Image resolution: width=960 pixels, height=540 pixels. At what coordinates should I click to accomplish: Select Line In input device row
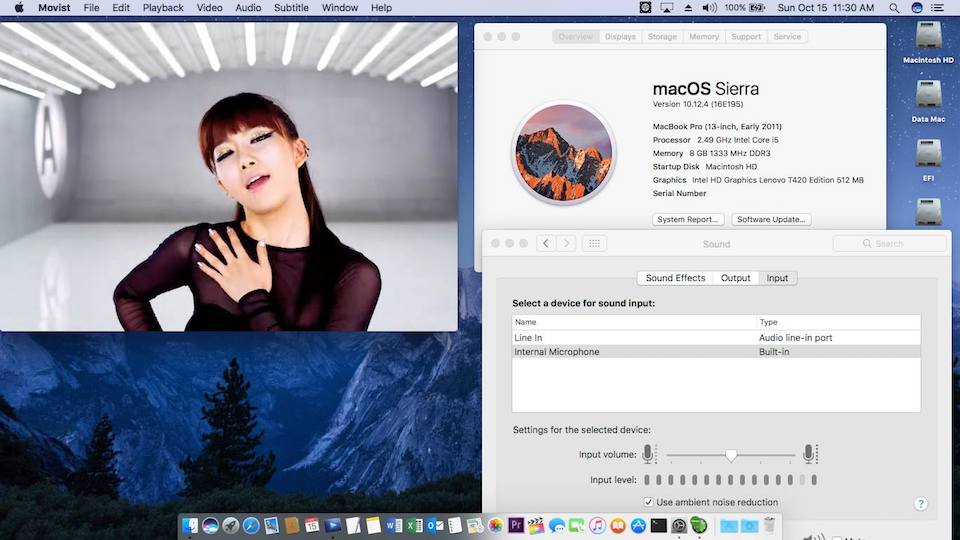[716, 338]
